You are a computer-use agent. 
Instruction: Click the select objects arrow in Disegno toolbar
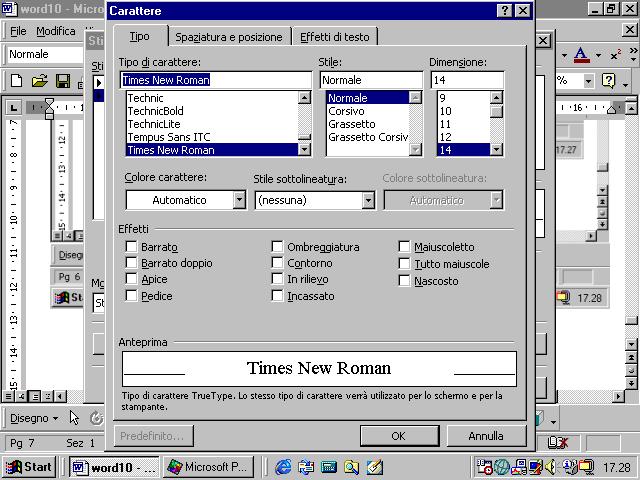tap(74, 418)
